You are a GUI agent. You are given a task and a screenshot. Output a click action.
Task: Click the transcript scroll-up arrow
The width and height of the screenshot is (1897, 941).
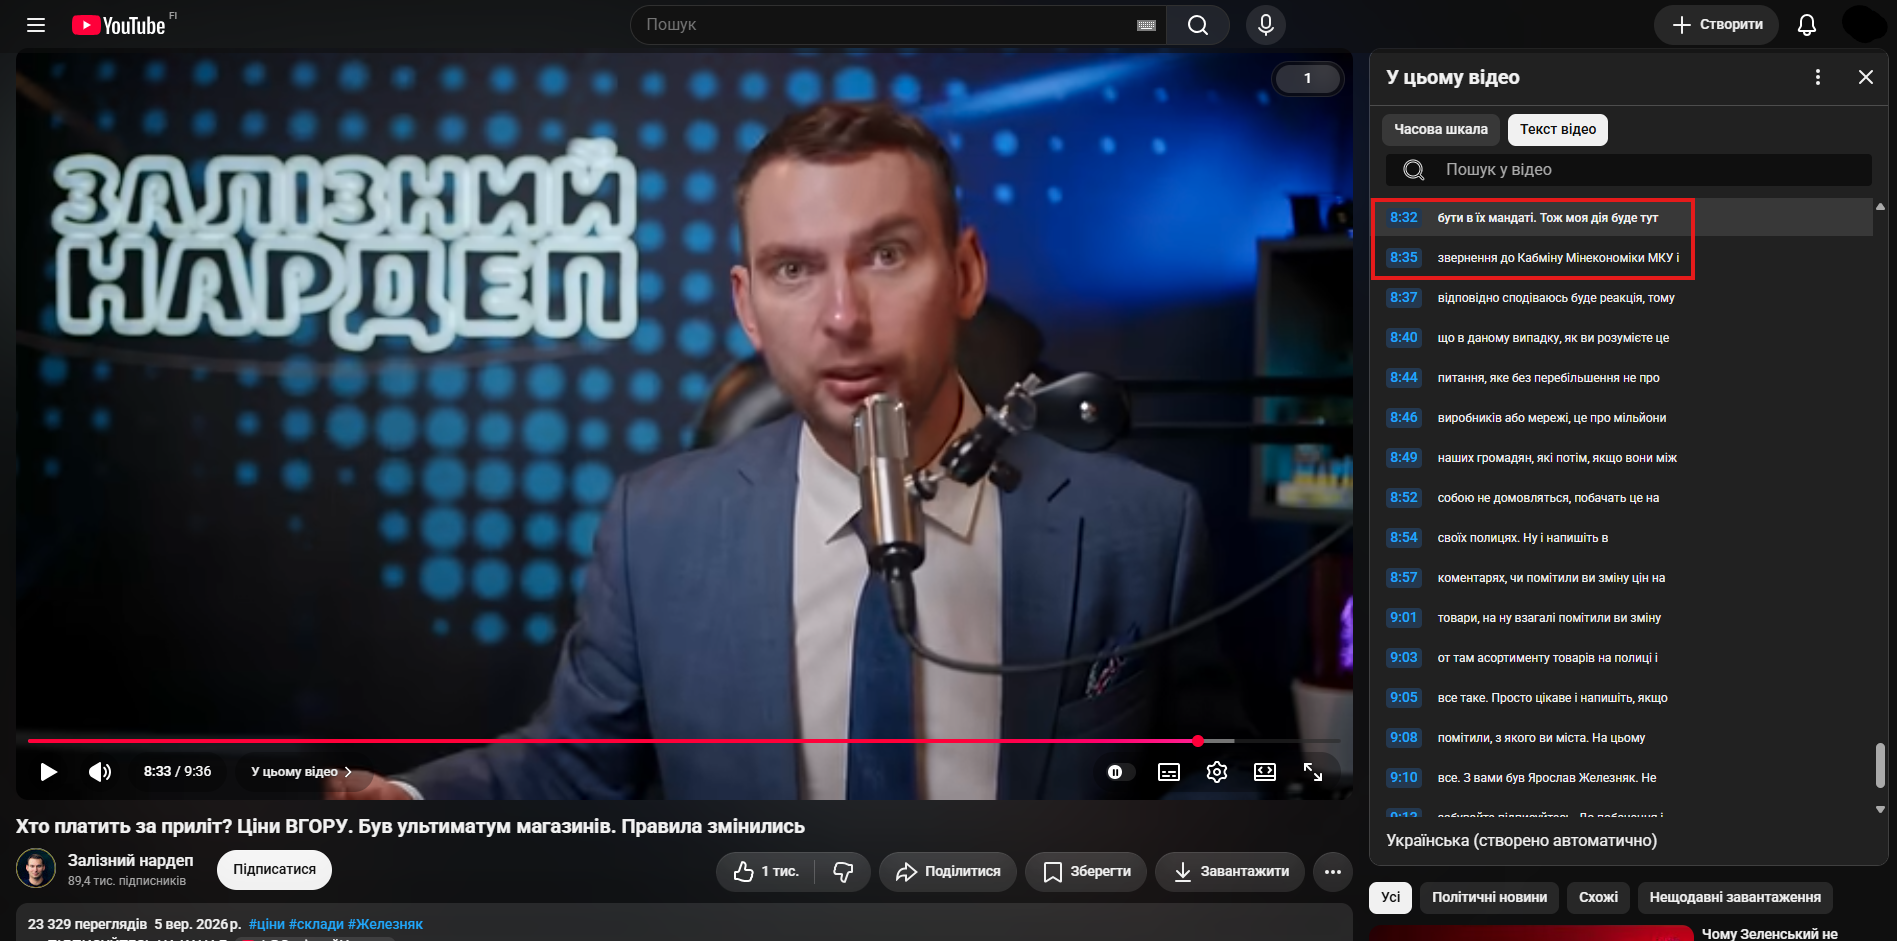(1880, 206)
